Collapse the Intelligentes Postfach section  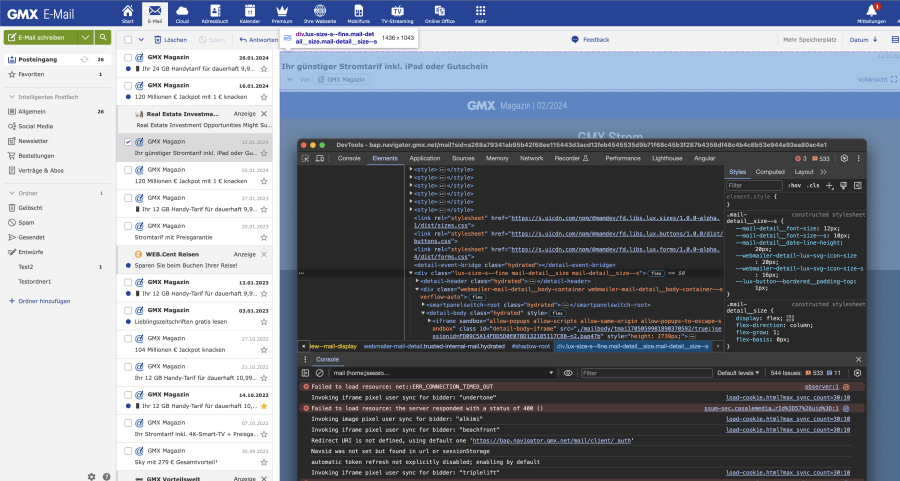[10, 96]
